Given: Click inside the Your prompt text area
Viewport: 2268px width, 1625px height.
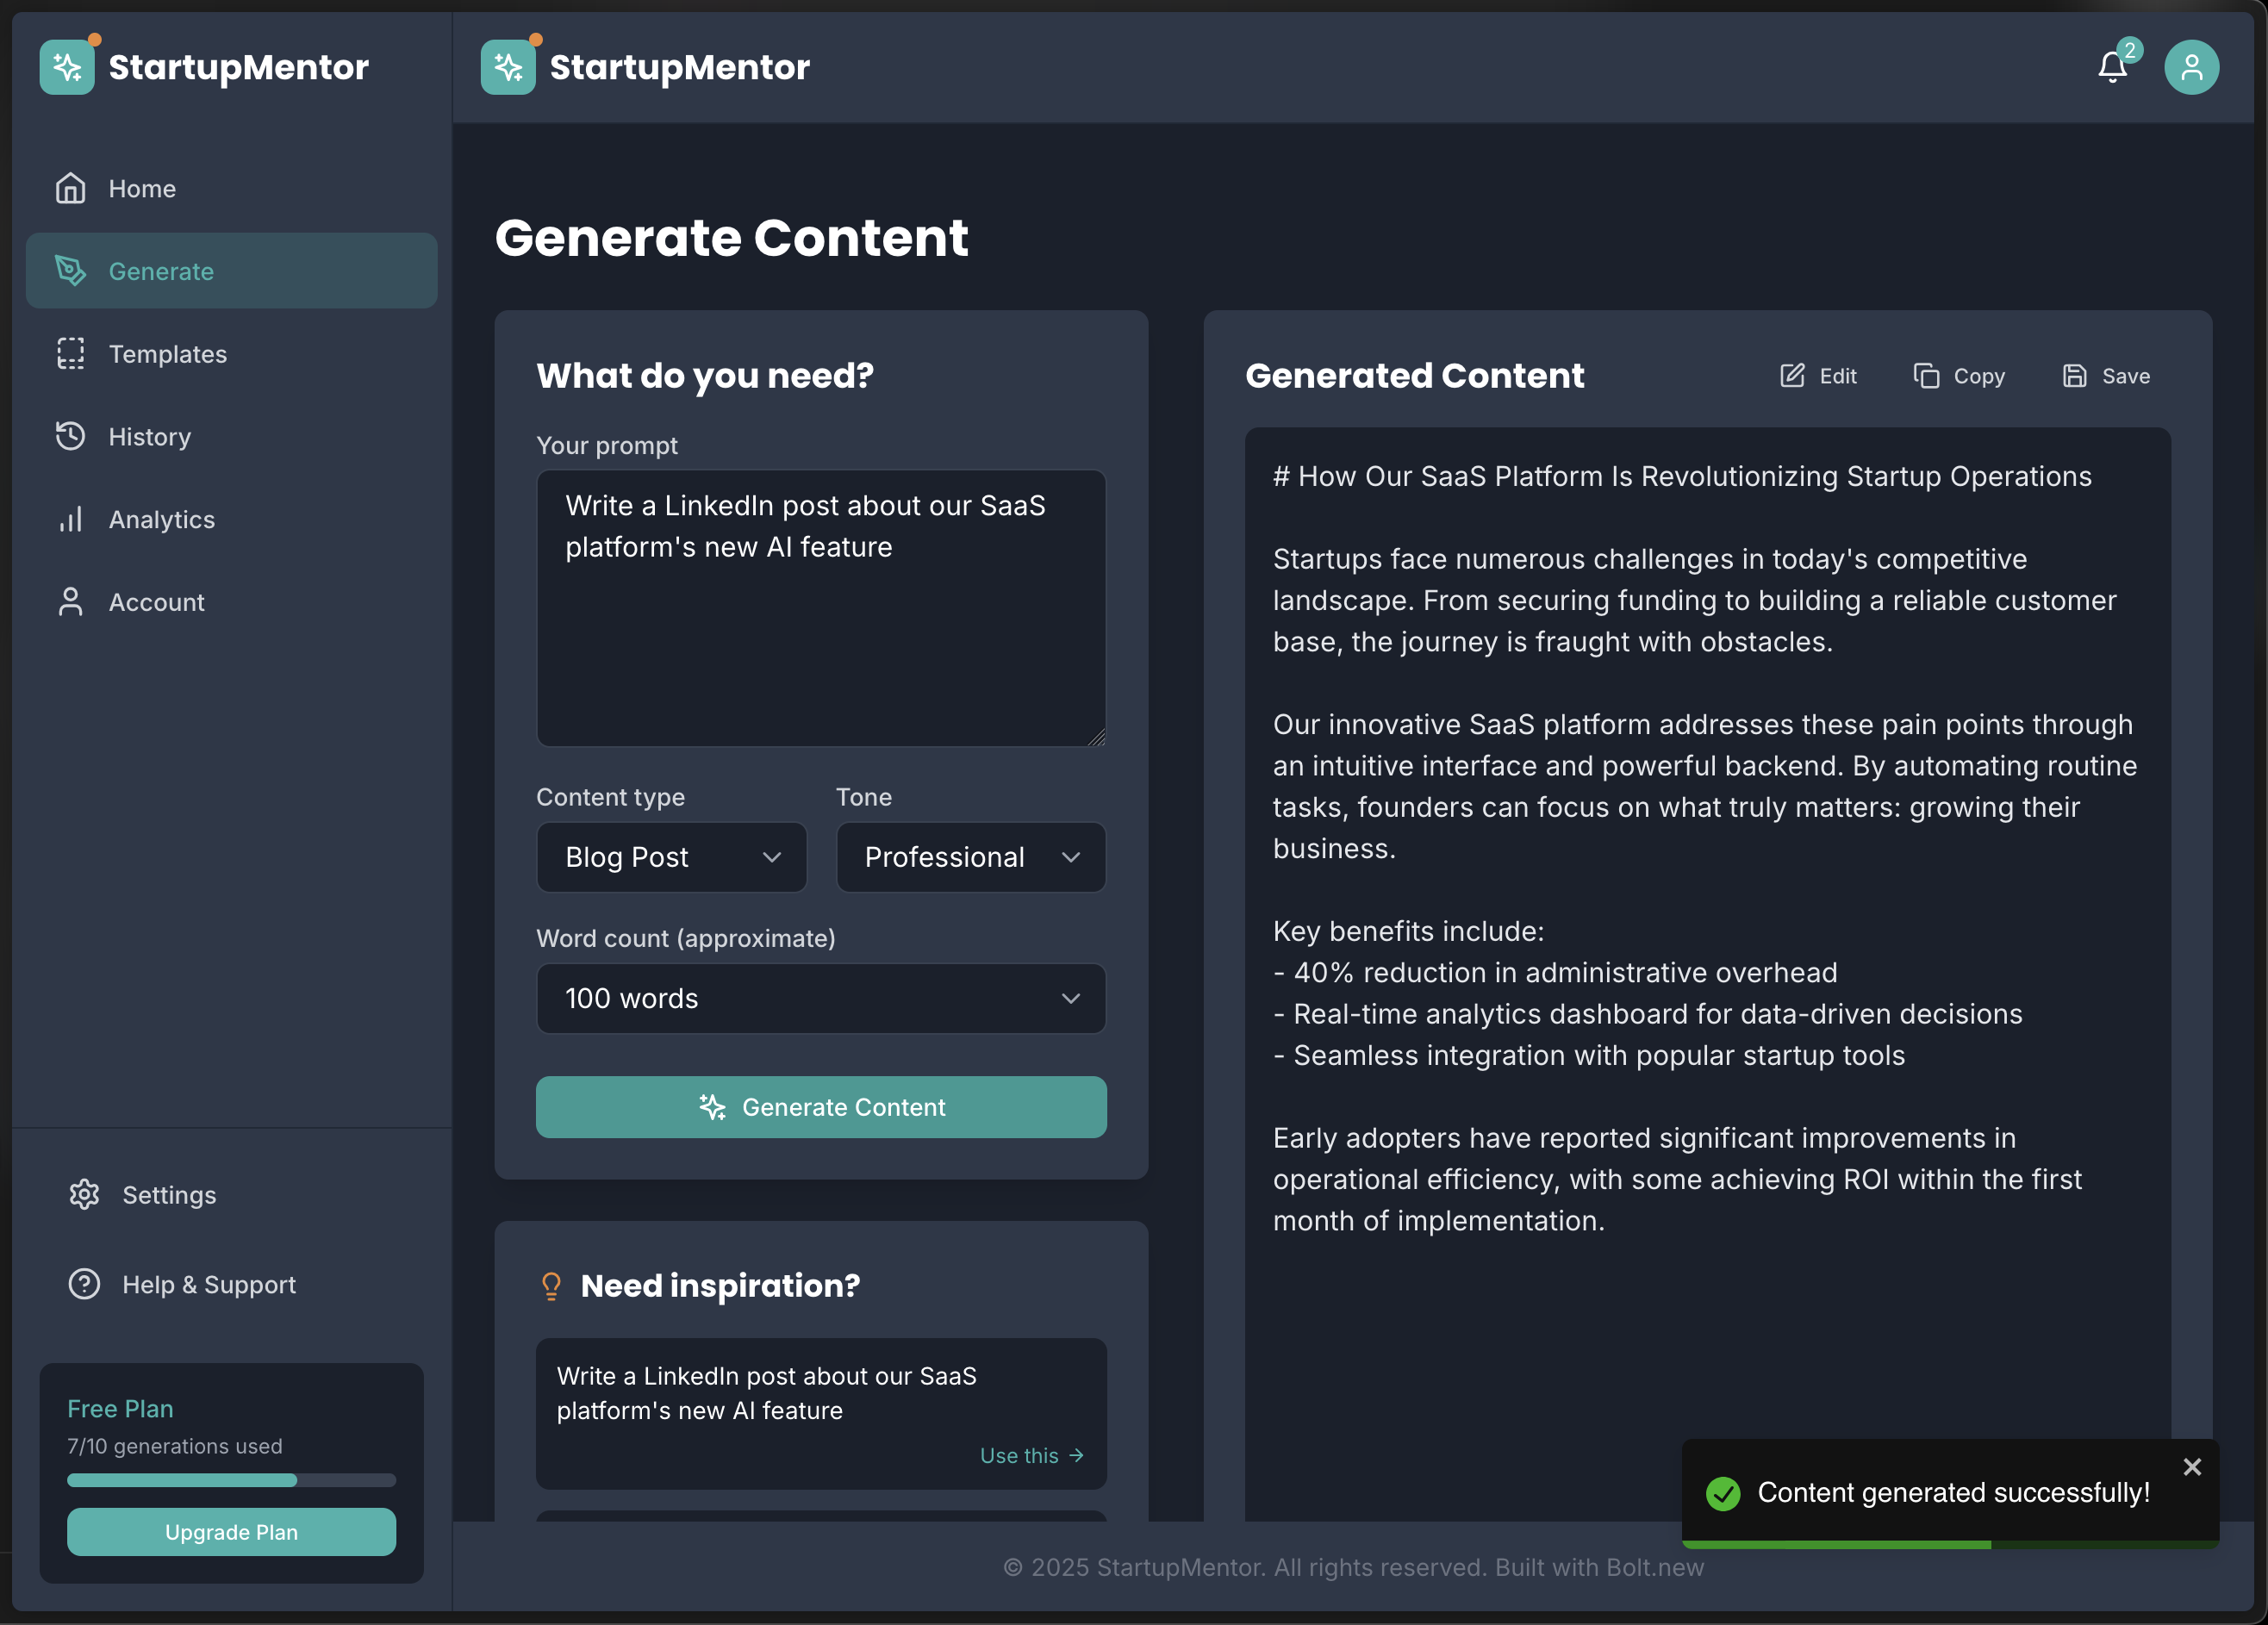Looking at the screenshot, I should 820,640.
